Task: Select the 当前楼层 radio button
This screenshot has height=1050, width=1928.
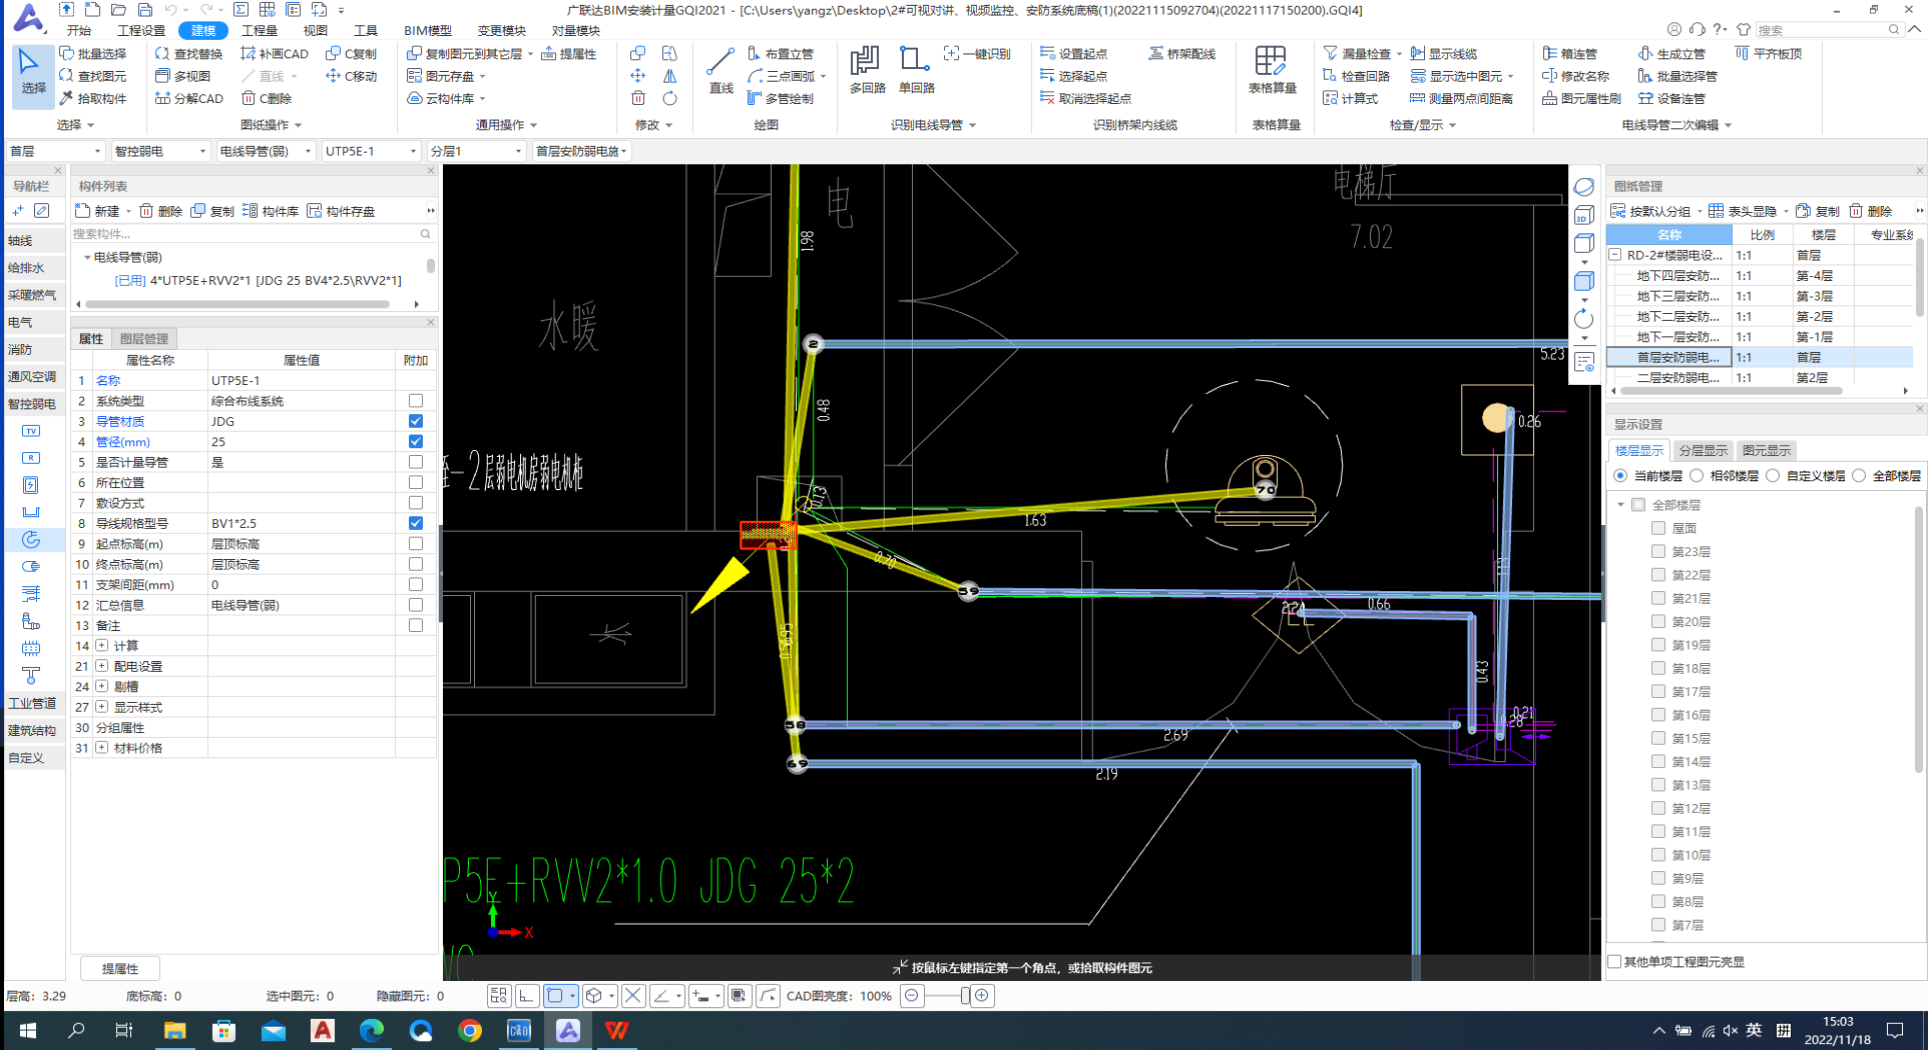Action: 1620,476
